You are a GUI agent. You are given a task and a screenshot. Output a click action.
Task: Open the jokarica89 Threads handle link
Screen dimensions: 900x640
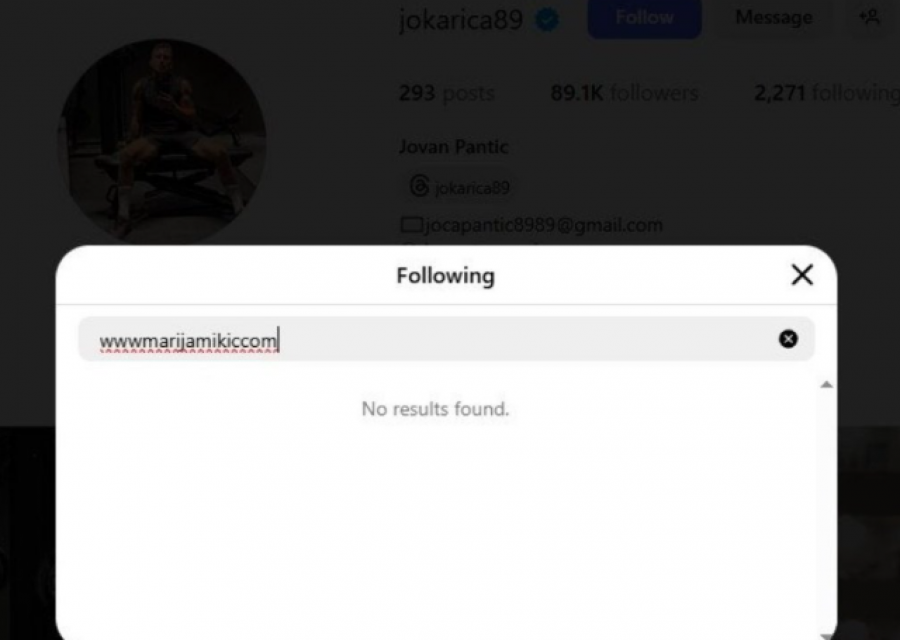(472, 187)
